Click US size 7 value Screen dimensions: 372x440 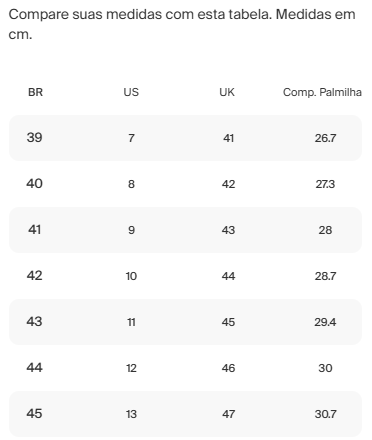coord(131,138)
